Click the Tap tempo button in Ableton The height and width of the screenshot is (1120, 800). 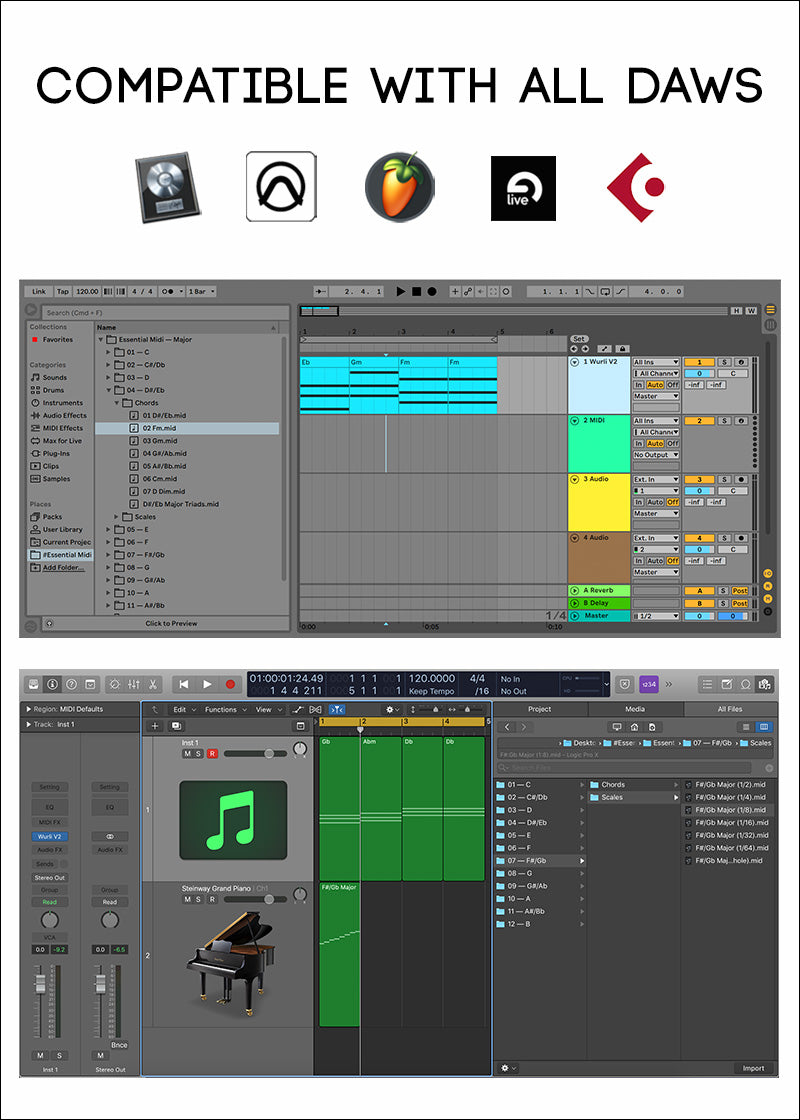(62, 292)
